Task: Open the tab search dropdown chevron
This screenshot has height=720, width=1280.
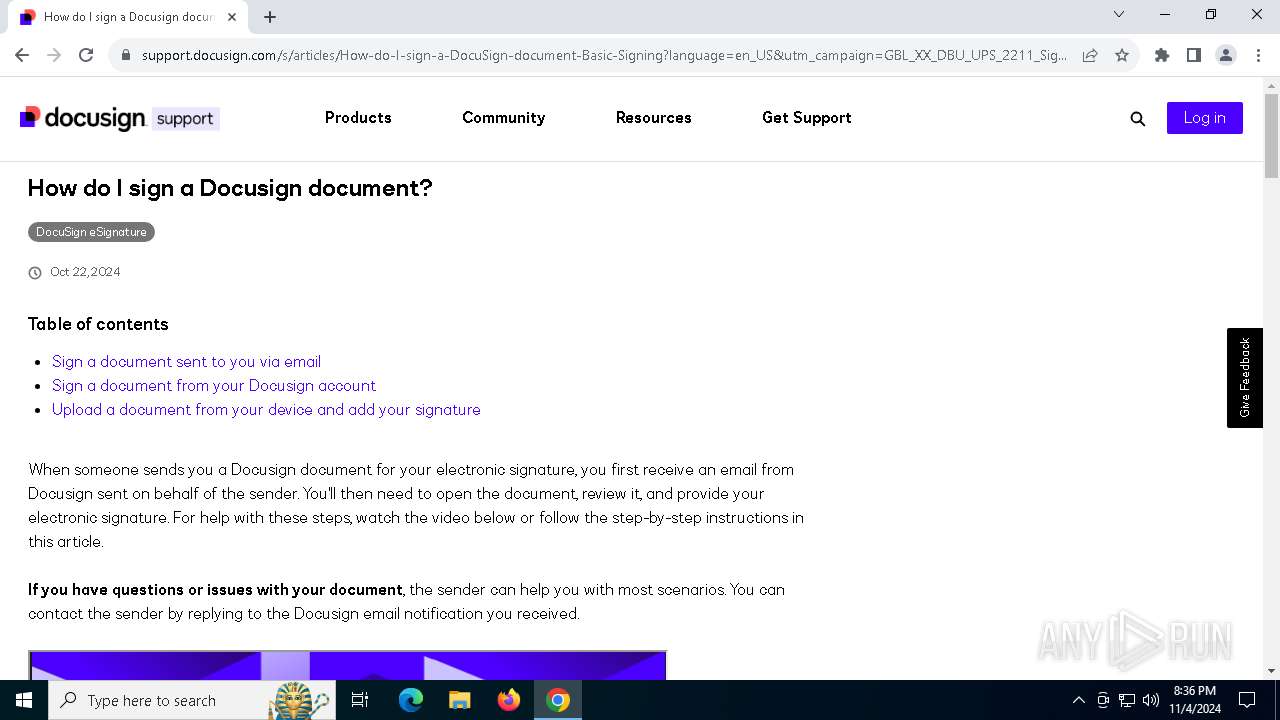Action: tap(1119, 14)
